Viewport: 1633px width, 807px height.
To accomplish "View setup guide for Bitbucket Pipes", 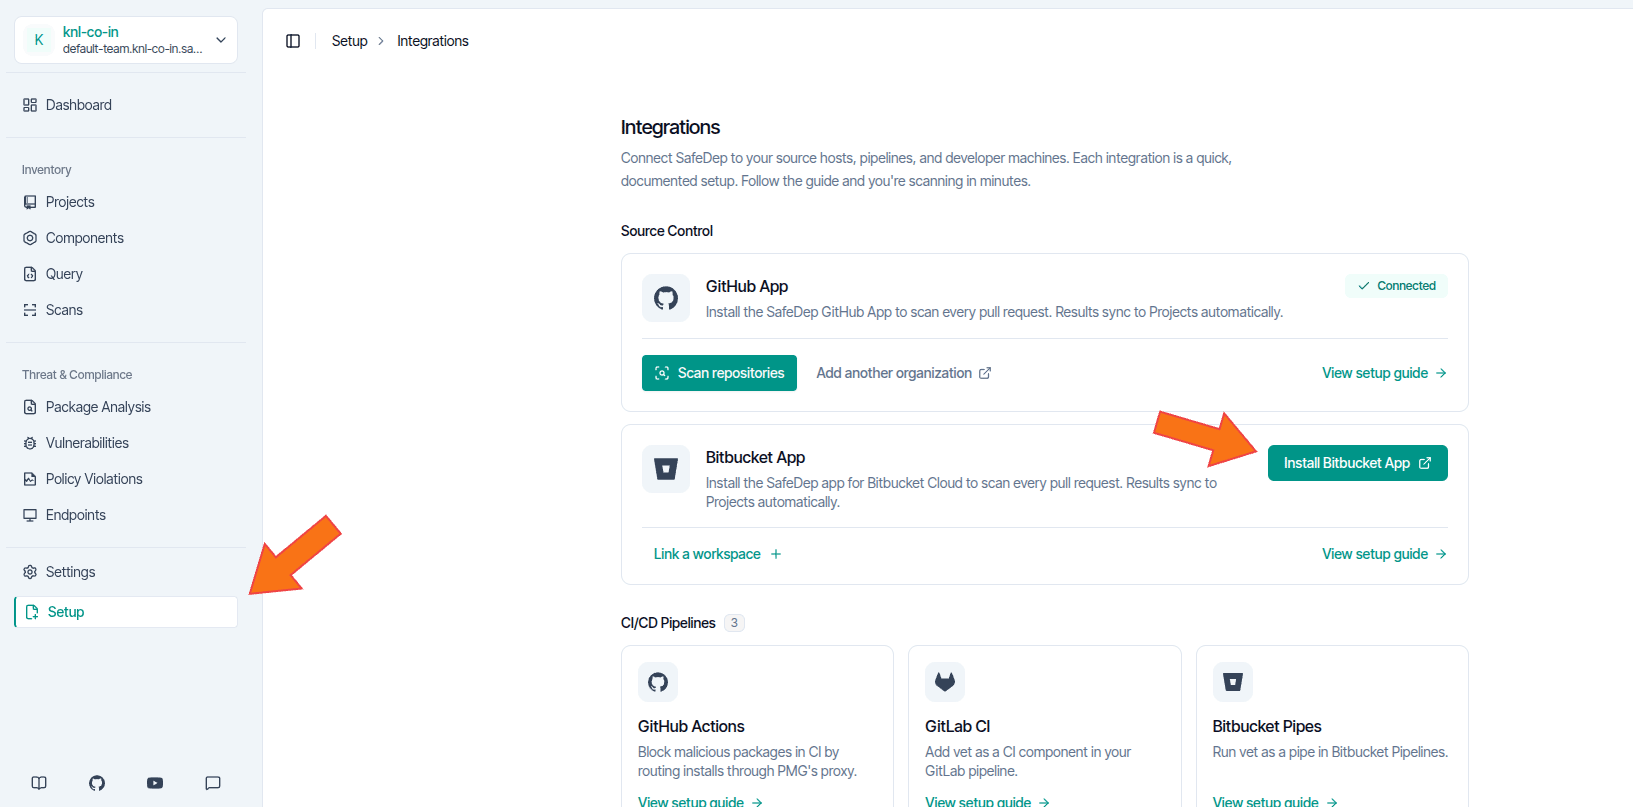I will pyautogui.click(x=1276, y=801).
